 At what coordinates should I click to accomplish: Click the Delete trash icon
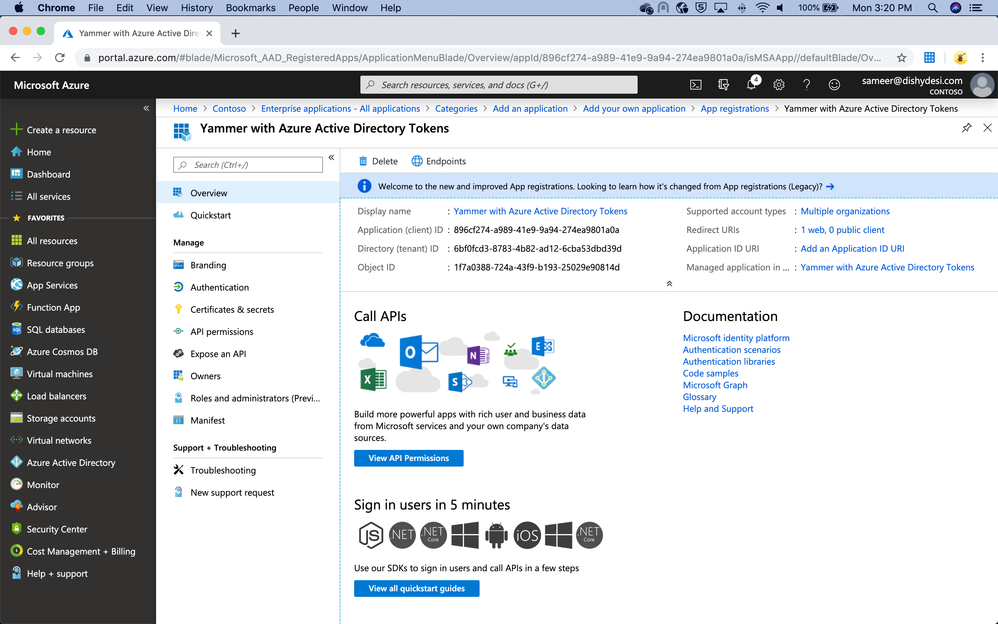click(x=363, y=161)
